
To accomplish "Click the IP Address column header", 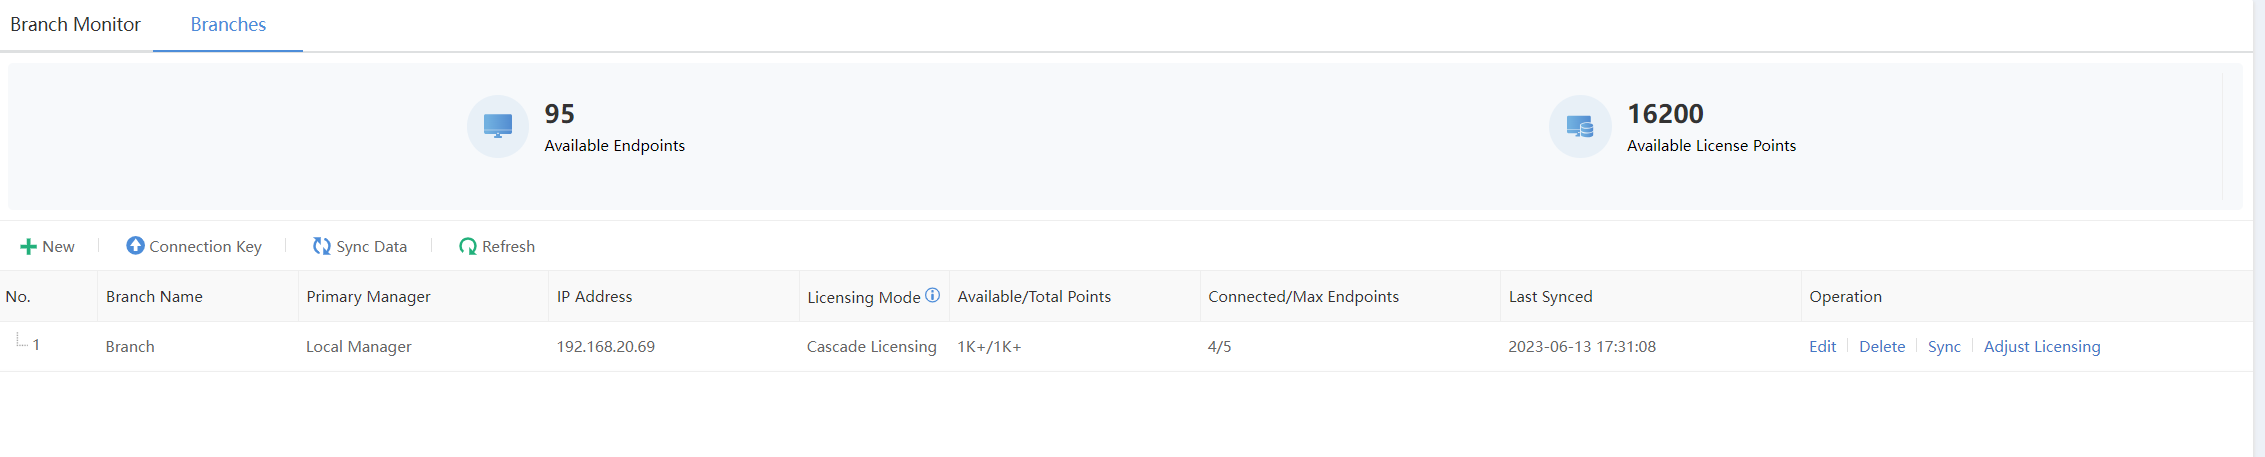I will pyautogui.click(x=594, y=296).
